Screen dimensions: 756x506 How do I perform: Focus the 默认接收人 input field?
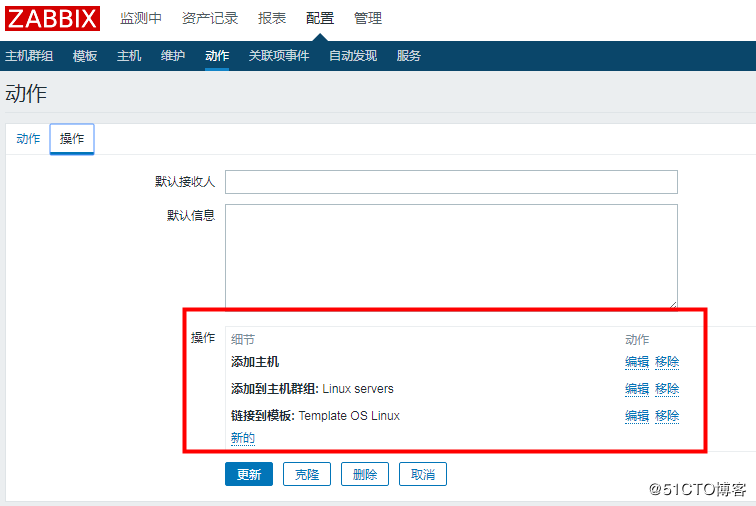(x=451, y=182)
